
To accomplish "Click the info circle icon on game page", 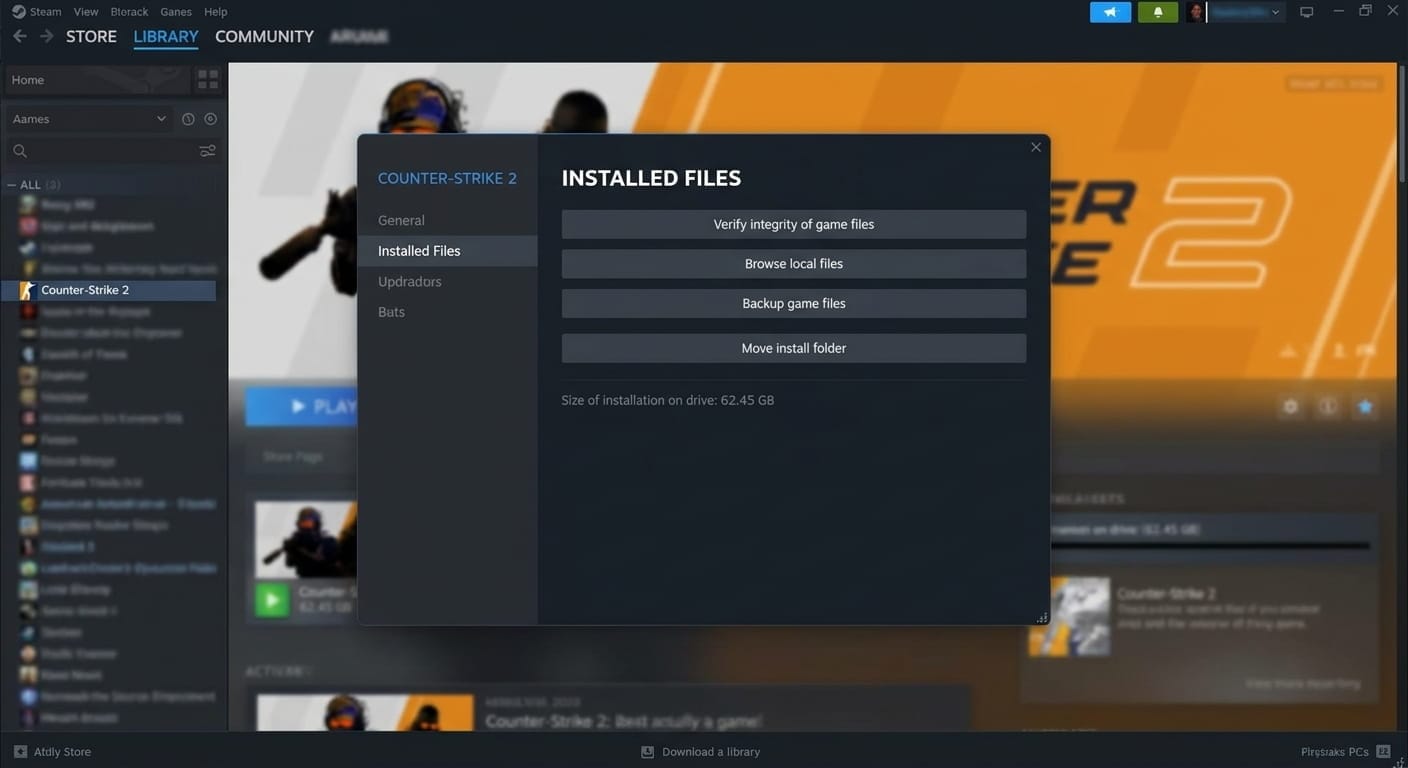I will pyautogui.click(x=1328, y=407).
